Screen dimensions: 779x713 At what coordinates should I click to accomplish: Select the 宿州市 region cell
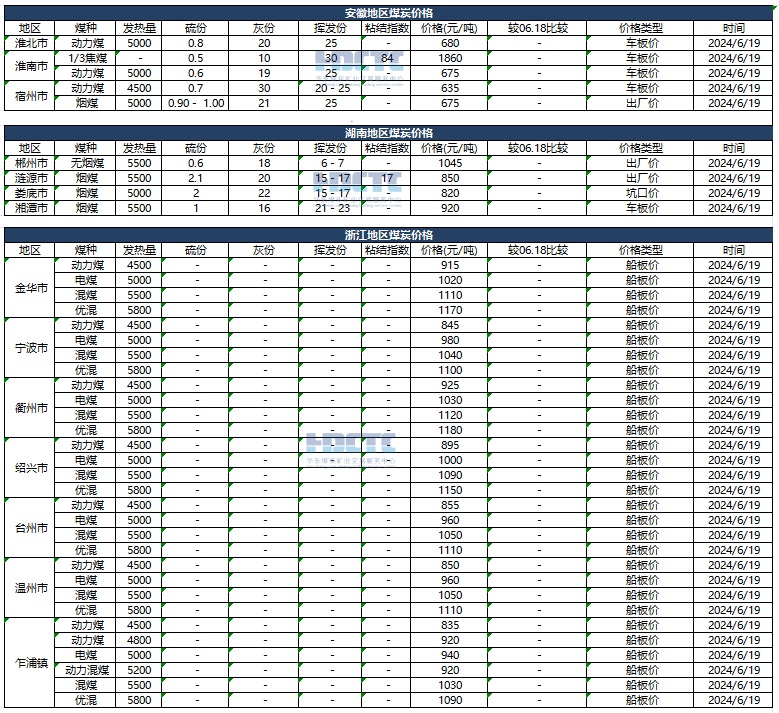click(x=30, y=95)
